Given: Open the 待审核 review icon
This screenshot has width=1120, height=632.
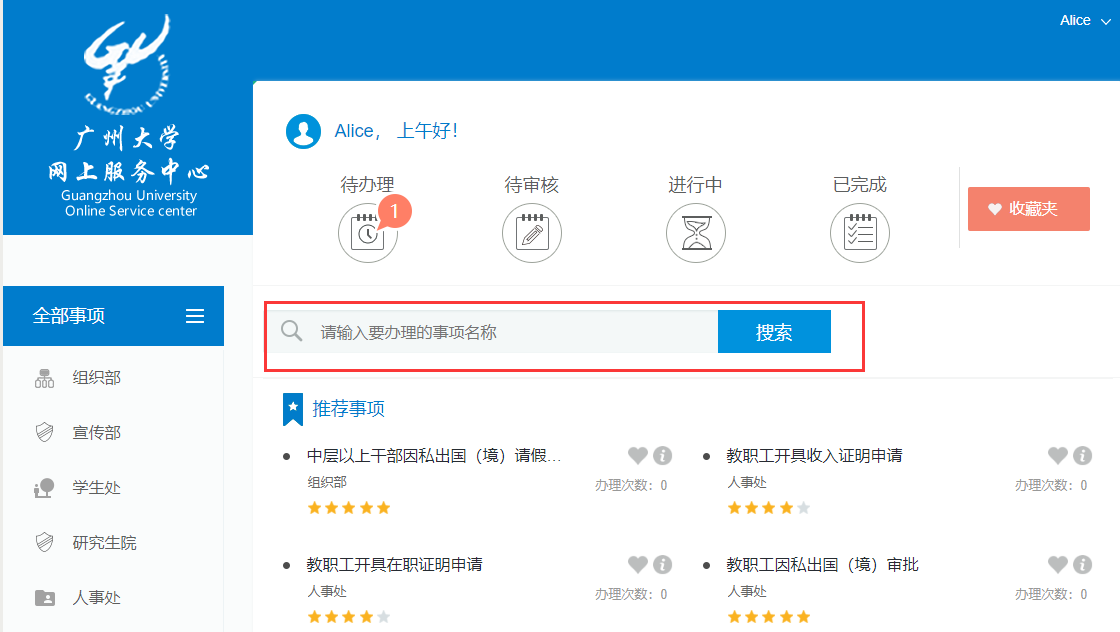Looking at the screenshot, I should 531,233.
